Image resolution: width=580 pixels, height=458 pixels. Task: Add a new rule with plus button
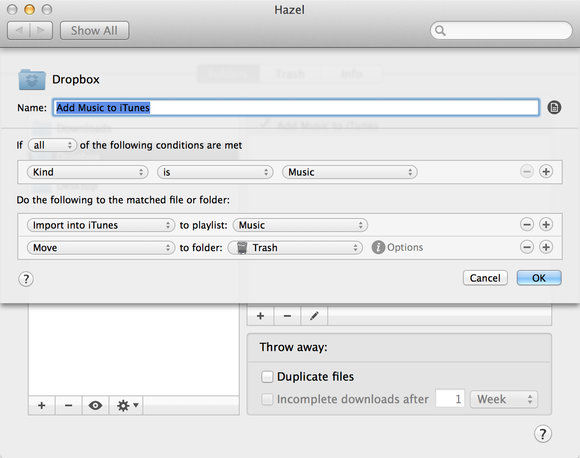[x=260, y=316]
